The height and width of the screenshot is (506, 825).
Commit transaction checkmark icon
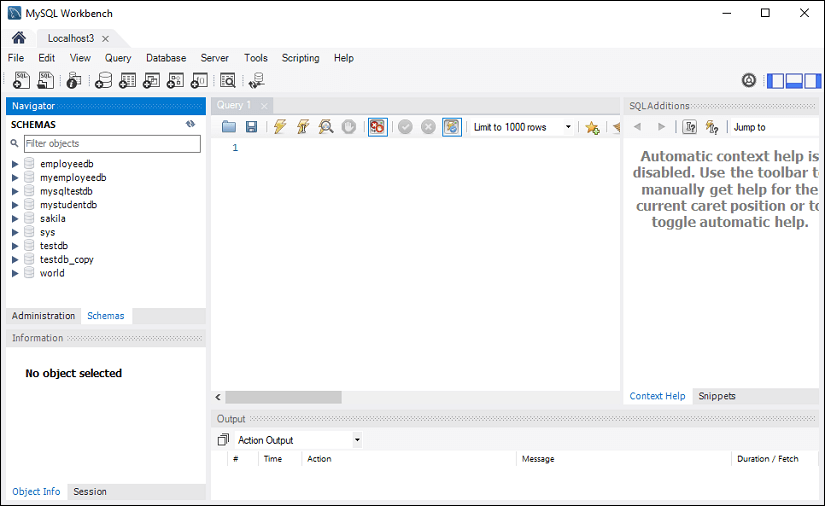coord(405,127)
